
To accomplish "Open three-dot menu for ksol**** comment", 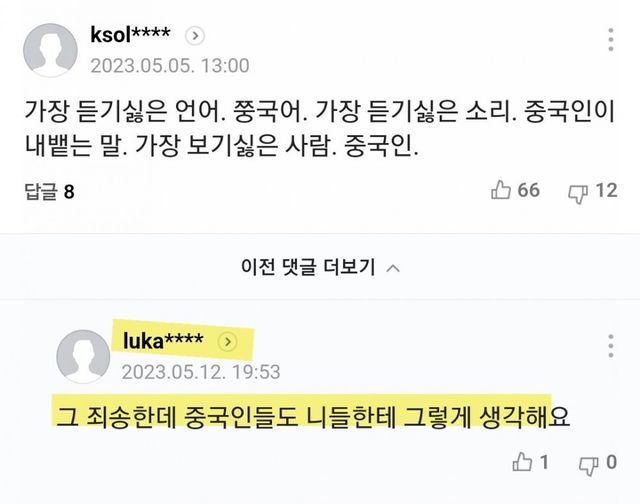I will click(x=611, y=41).
